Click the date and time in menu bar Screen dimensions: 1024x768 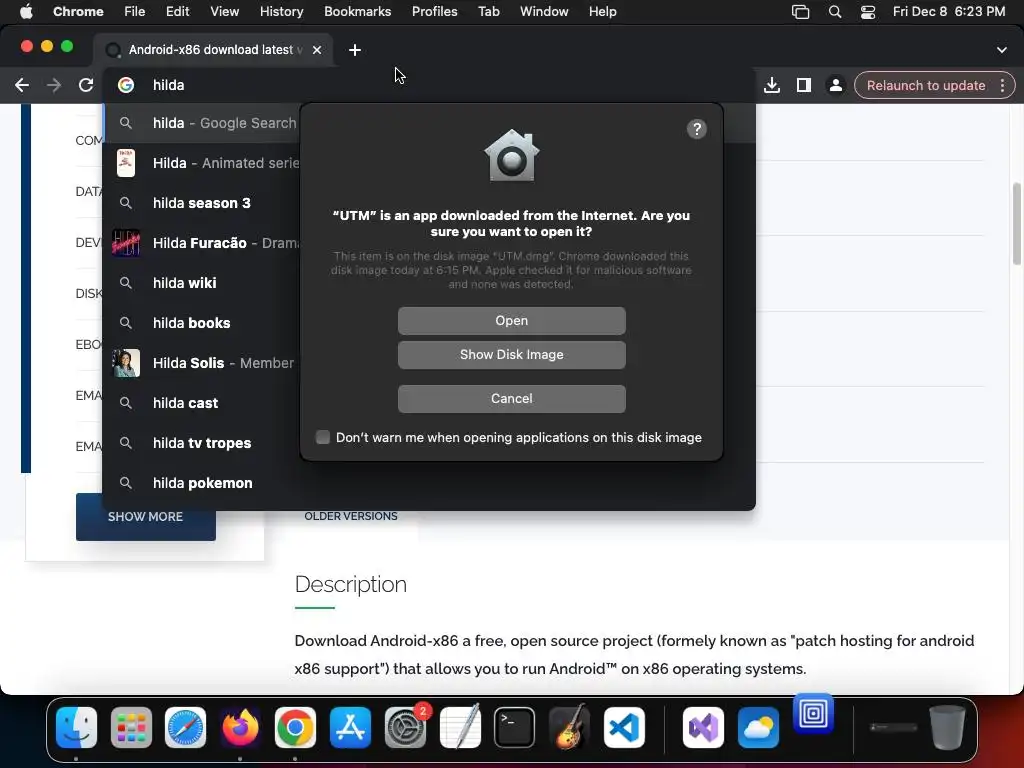click(949, 11)
